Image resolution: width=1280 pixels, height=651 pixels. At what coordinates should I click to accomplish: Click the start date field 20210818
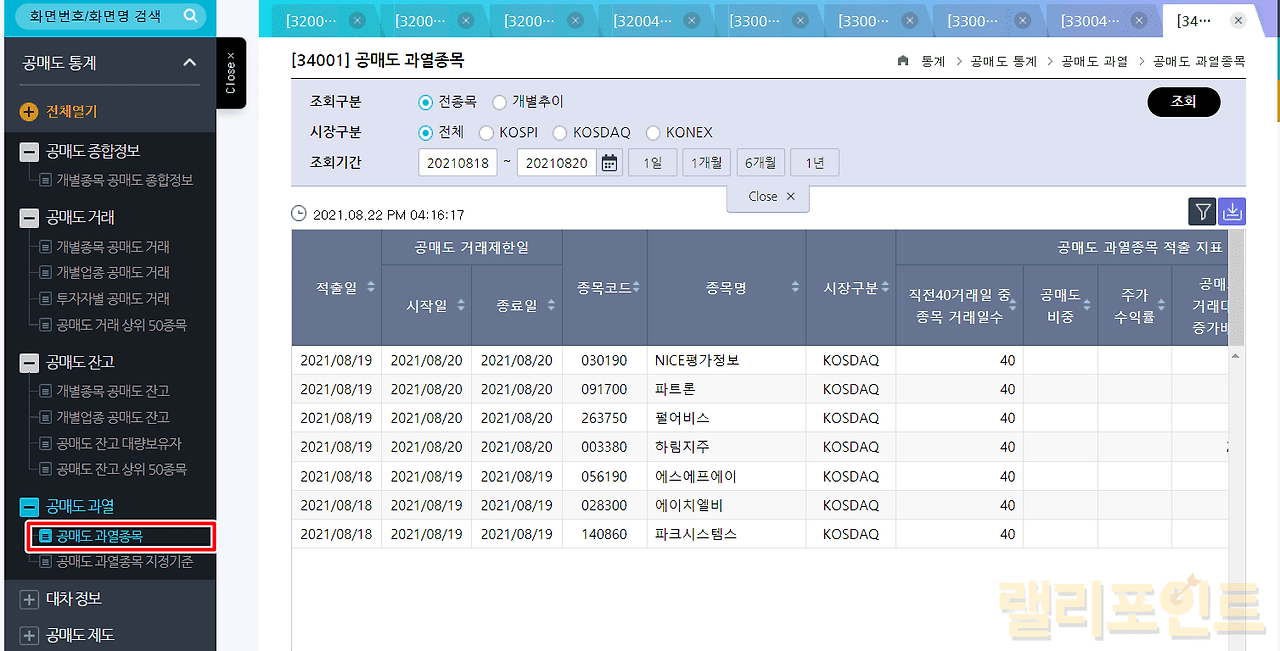coord(457,163)
